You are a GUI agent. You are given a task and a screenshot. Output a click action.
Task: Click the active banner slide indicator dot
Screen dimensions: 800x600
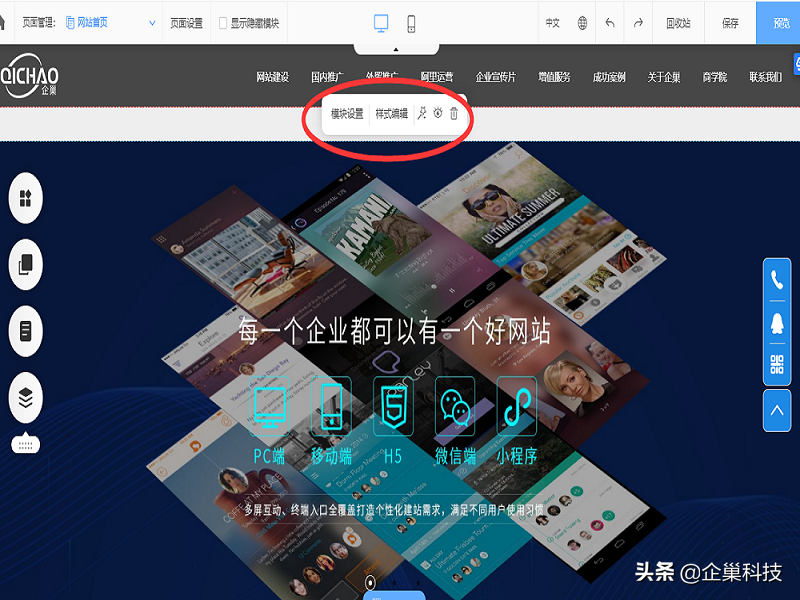[x=370, y=582]
